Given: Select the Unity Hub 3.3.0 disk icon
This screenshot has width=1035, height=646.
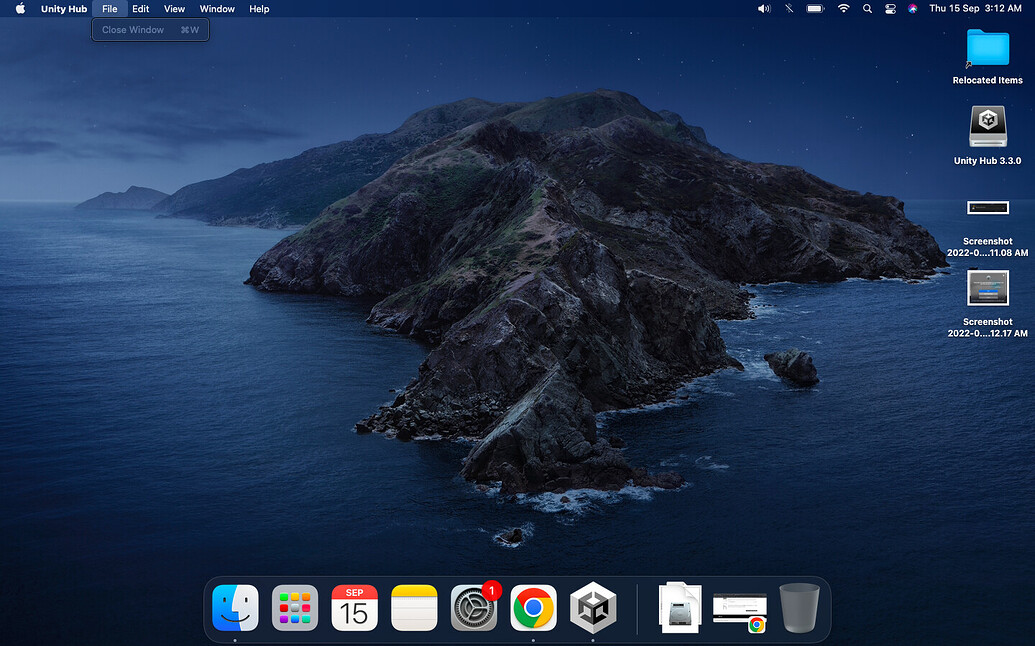Looking at the screenshot, I should point(987,128).
